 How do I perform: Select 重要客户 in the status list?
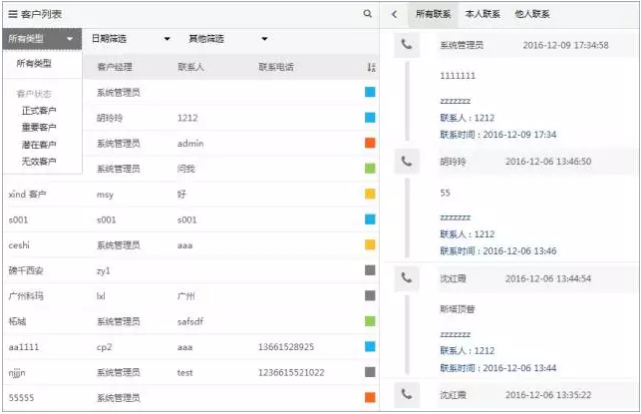[x=39, y=128]
